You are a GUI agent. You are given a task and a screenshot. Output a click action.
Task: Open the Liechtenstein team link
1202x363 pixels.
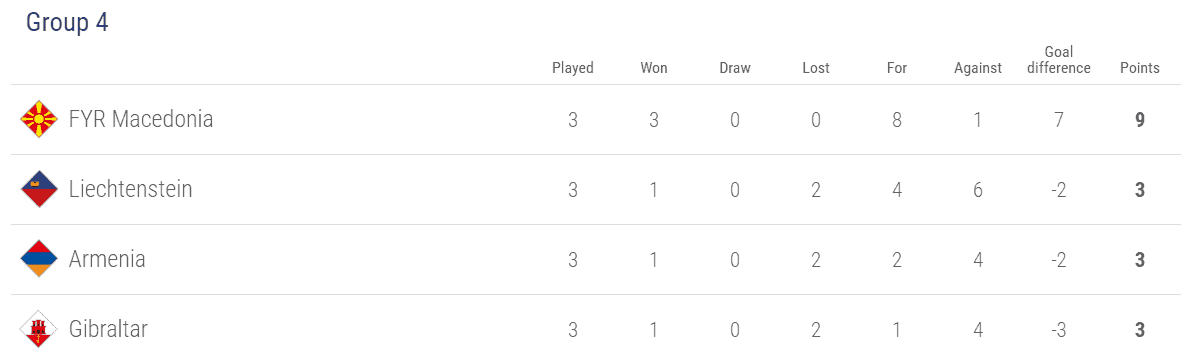[x=131, y=189]
